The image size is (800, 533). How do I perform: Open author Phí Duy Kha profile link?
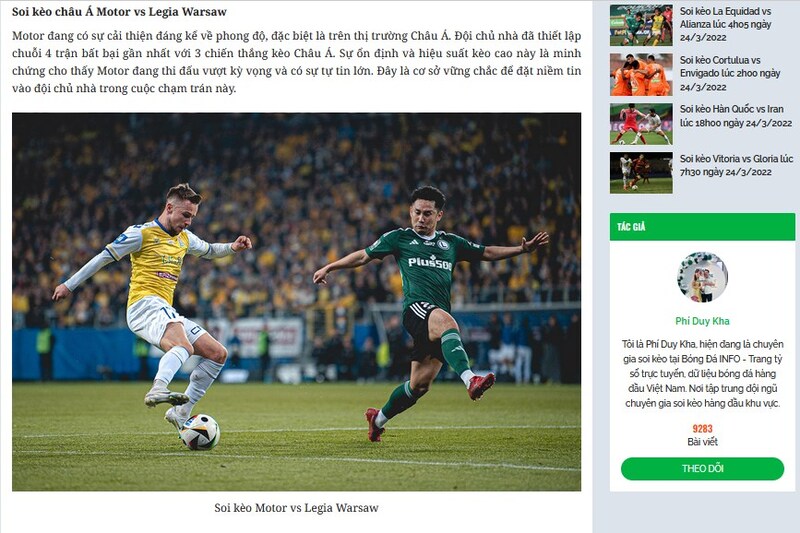[702, 321]
